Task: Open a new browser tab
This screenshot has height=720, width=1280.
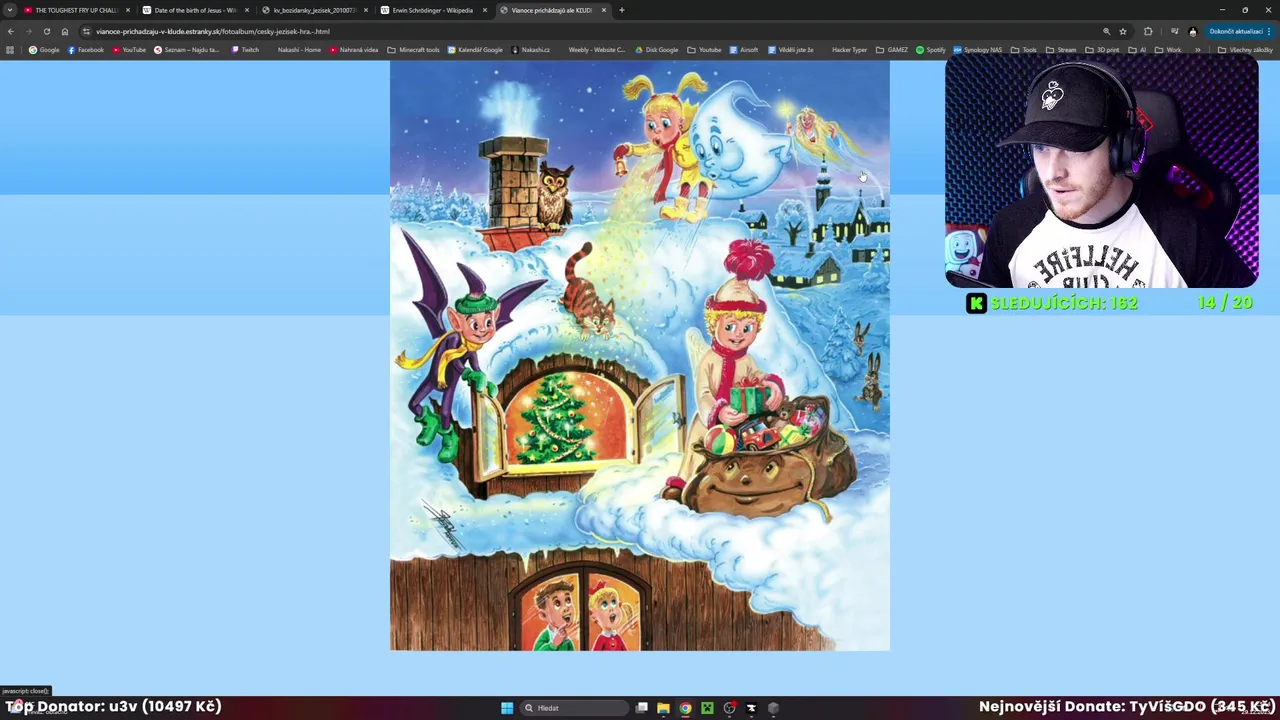Action: [x=621, y=10]
